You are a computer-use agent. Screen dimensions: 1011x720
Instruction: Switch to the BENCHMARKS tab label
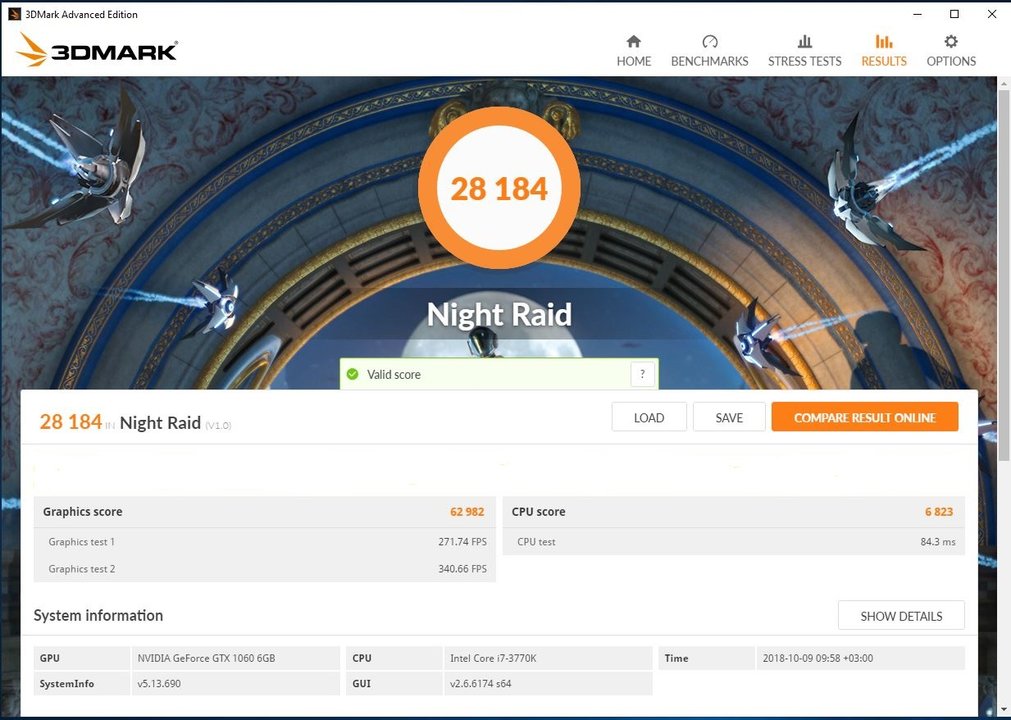coord(709,61)
